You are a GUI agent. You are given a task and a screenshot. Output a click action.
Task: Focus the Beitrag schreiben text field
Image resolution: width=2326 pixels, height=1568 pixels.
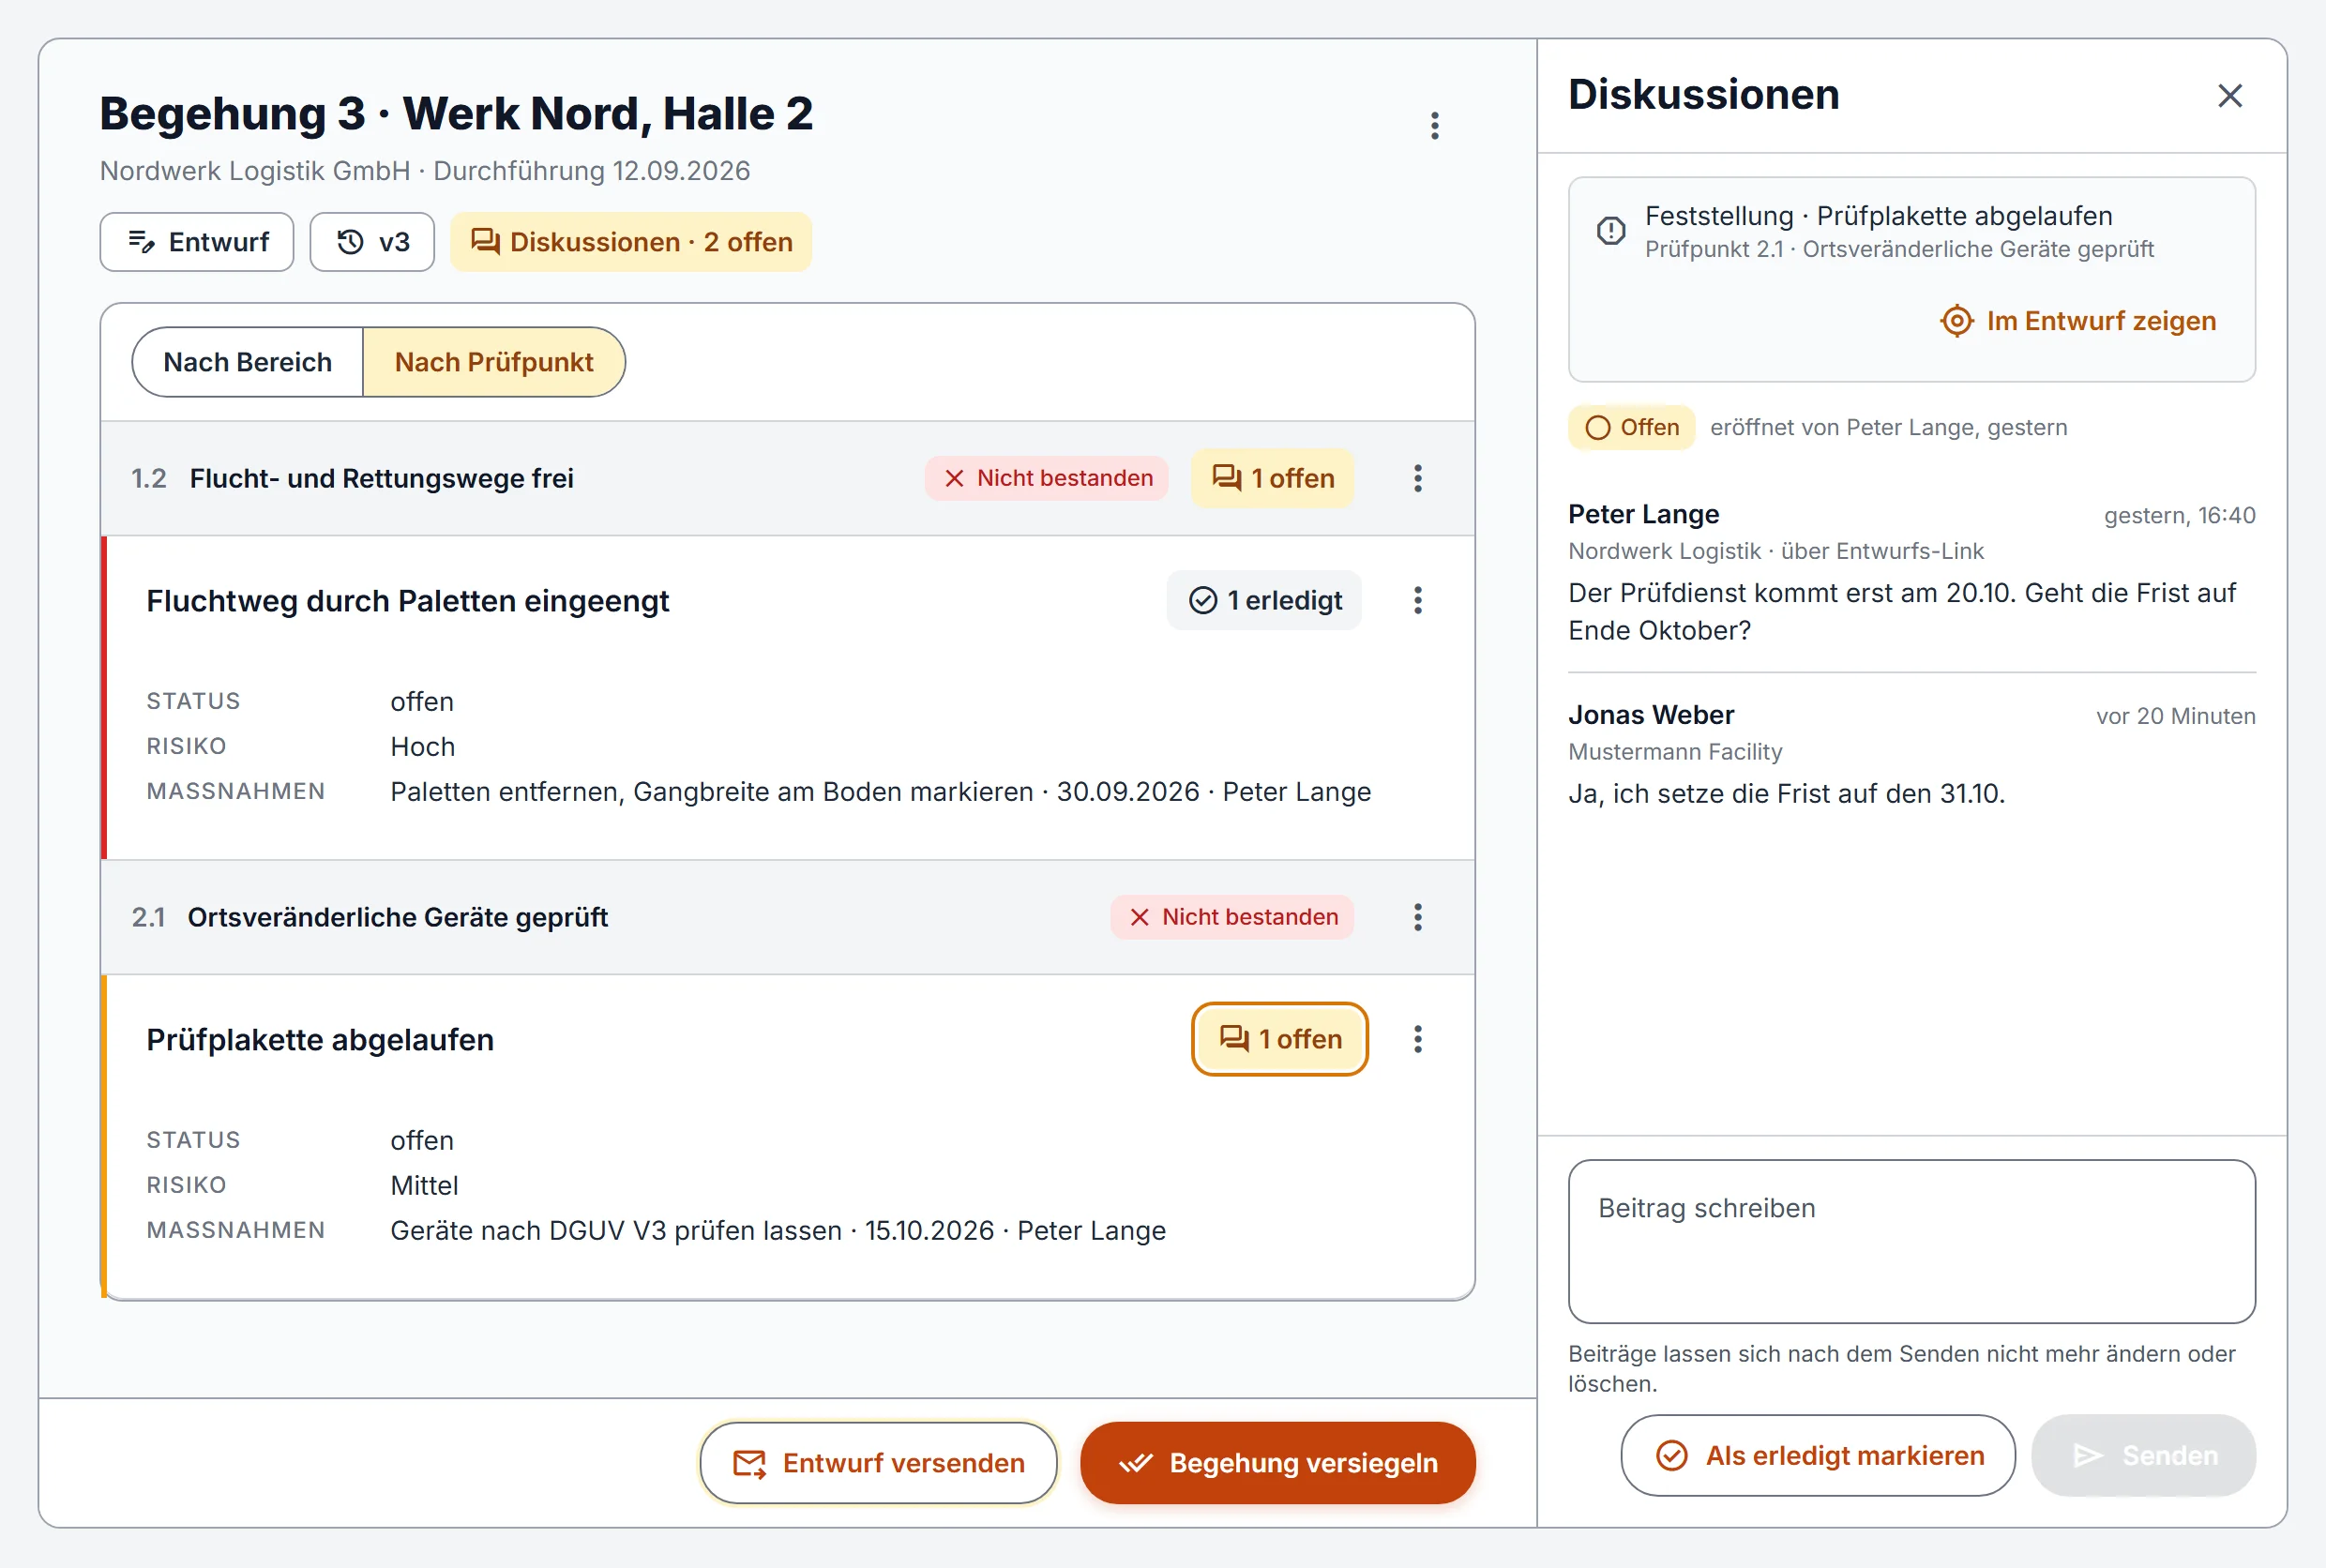[1911, 1241]
